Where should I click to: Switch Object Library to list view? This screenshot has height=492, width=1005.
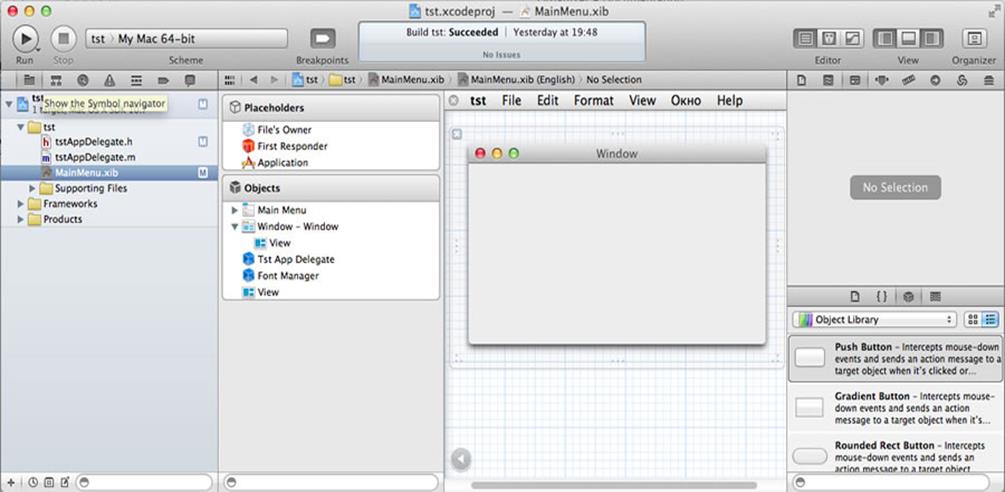[x=990, y=319]
